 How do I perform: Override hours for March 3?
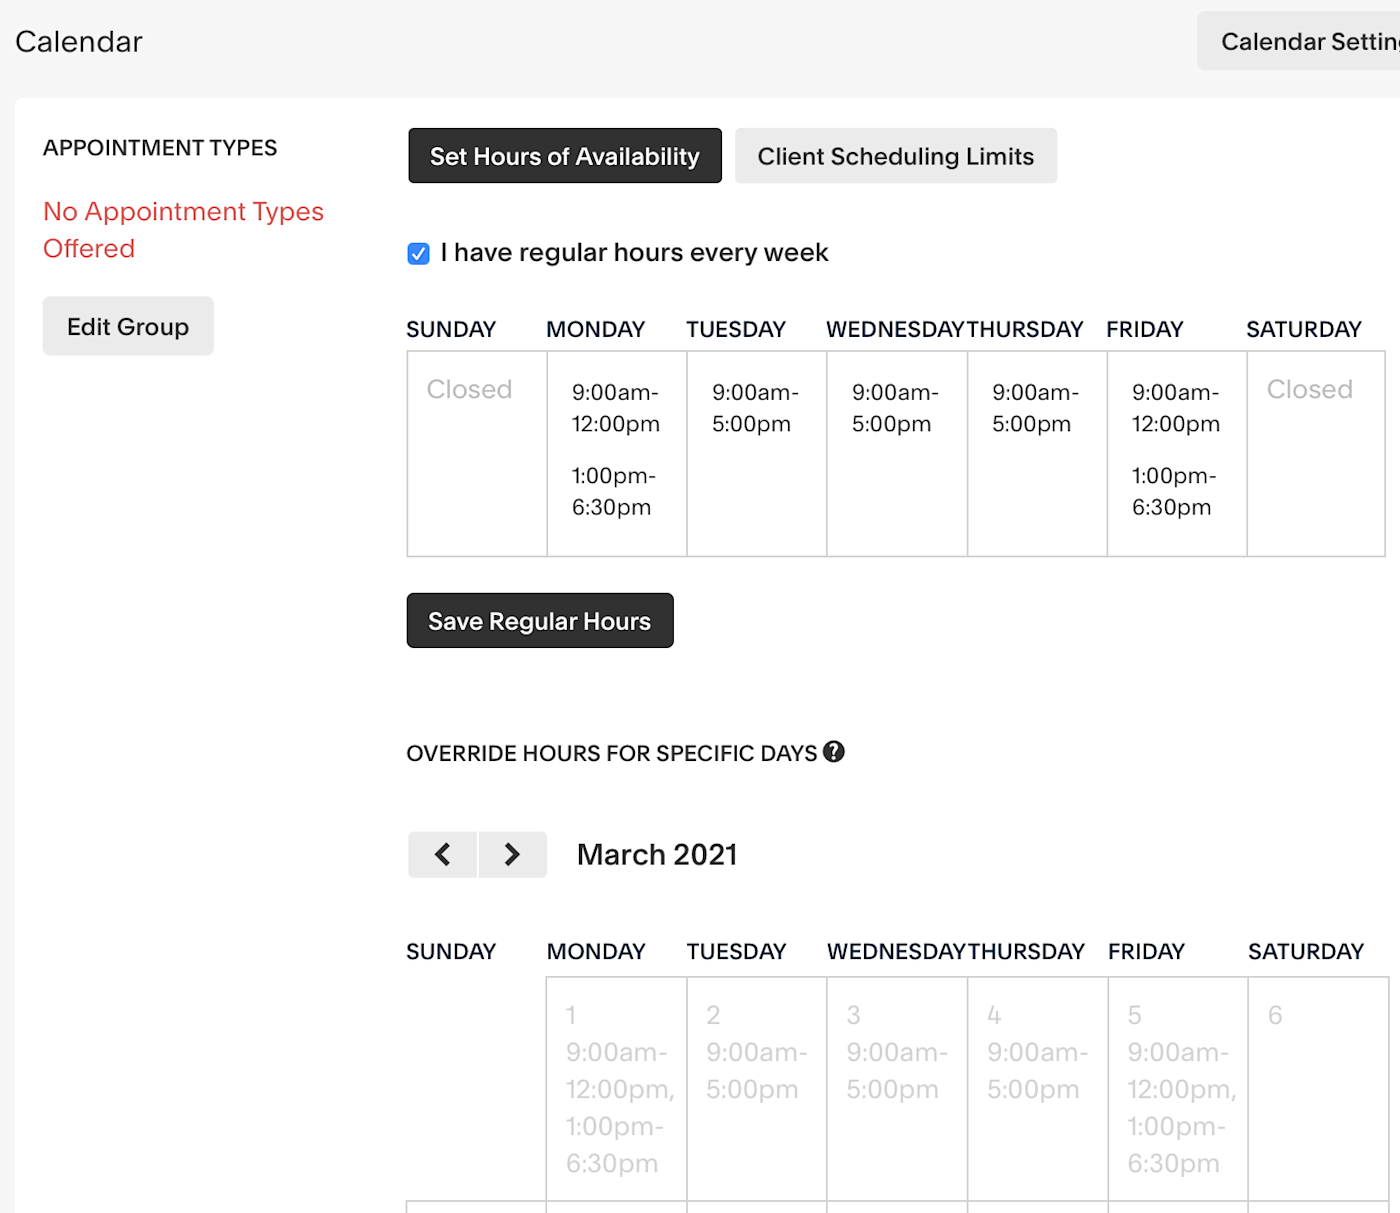pos(897,1089)
